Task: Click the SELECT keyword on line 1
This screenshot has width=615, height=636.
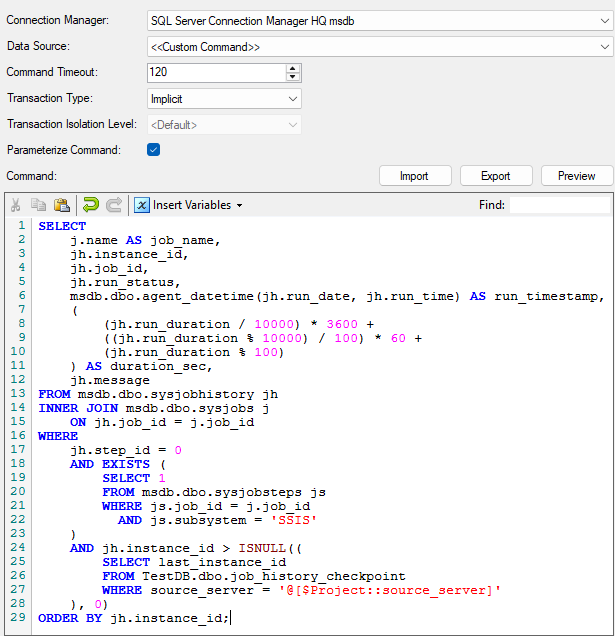Action: (62, 226)
